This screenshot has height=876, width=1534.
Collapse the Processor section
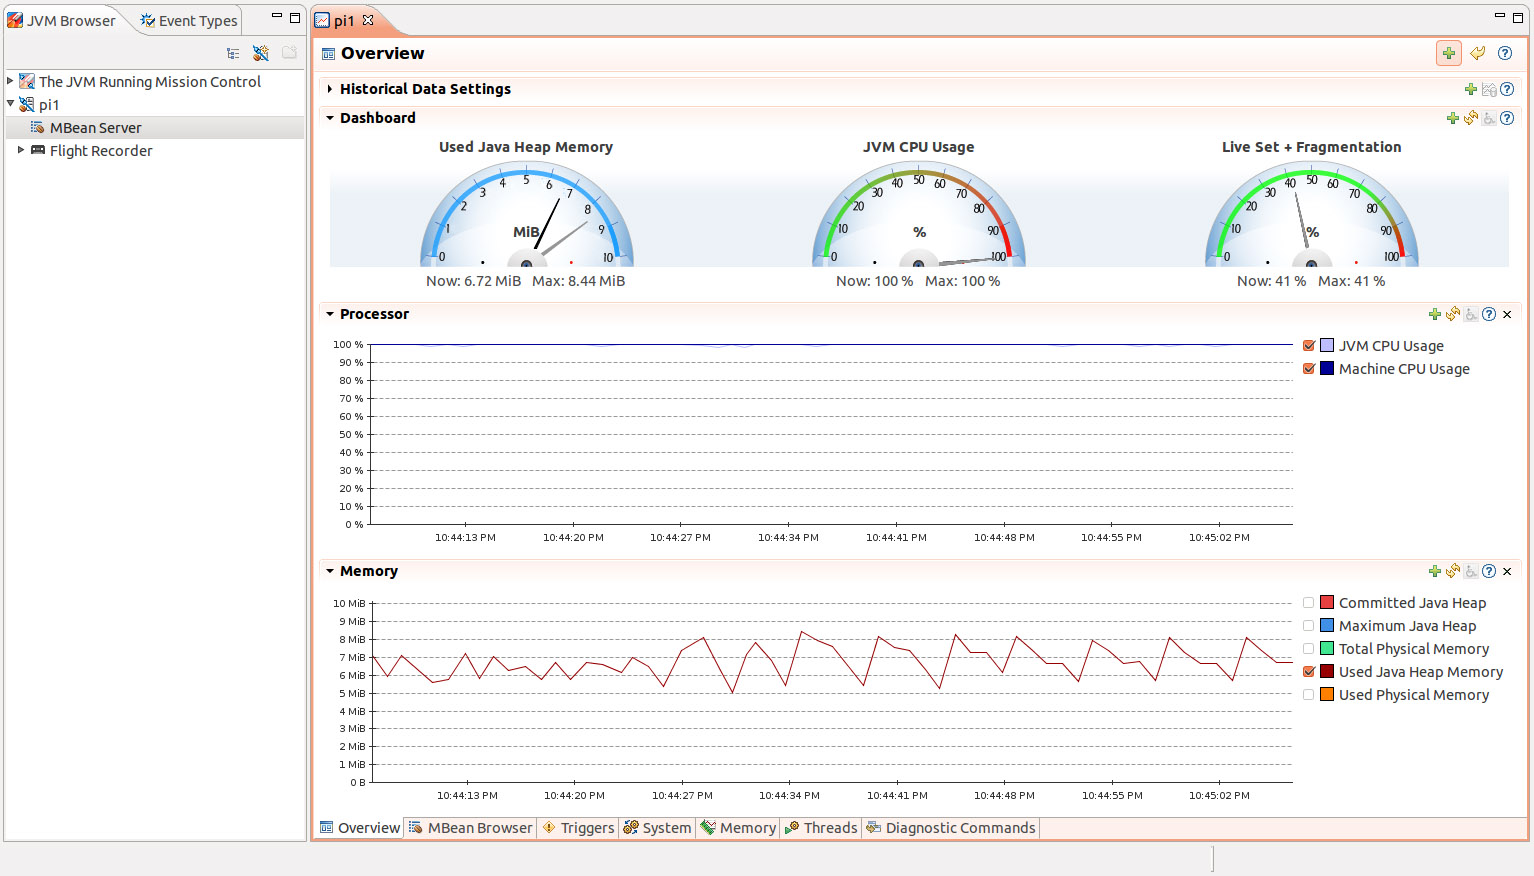330,314
